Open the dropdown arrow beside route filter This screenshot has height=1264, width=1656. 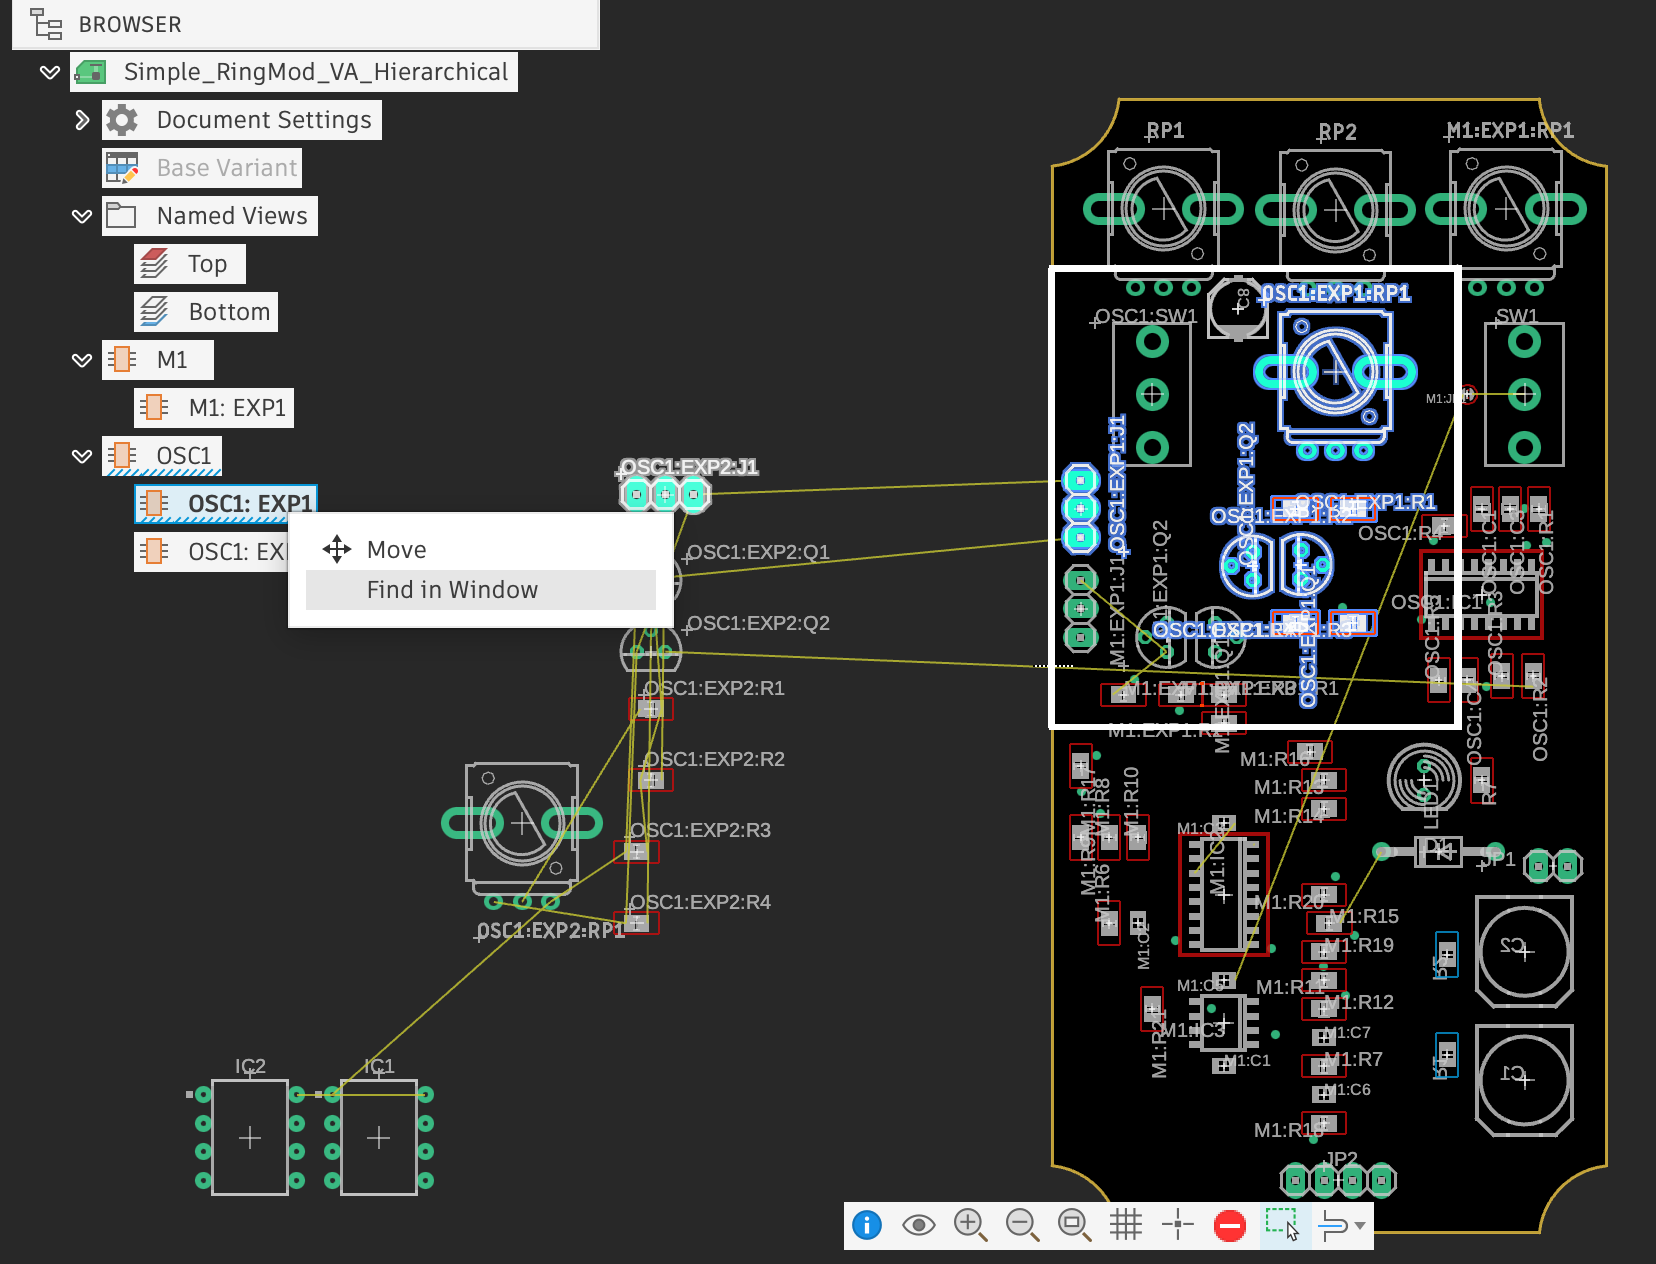click(x=1360, y=1226)
